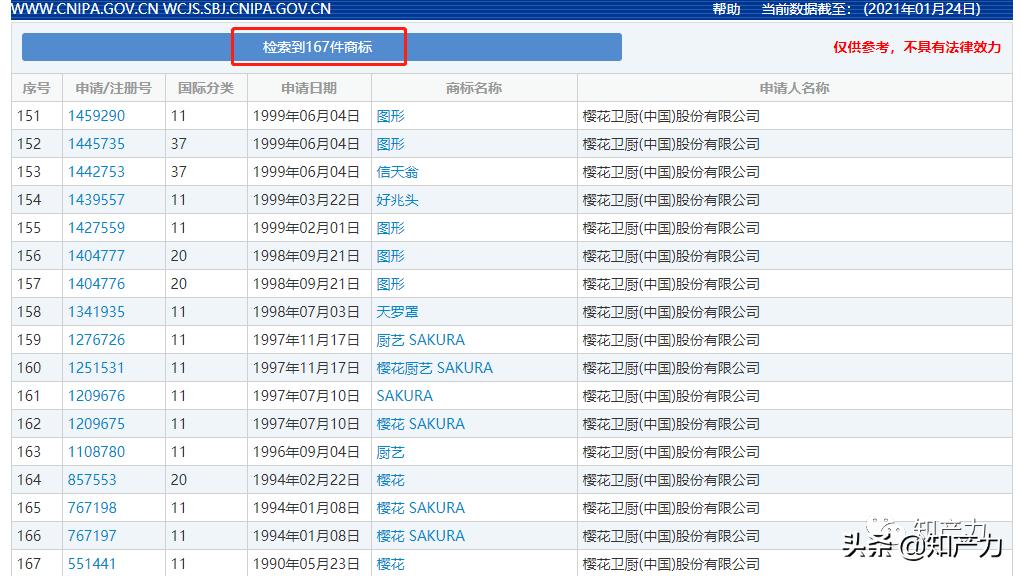This screenshot has height=576, width=1021.
Task: Open registration number 1404776
Action: [x=96, y=284]
